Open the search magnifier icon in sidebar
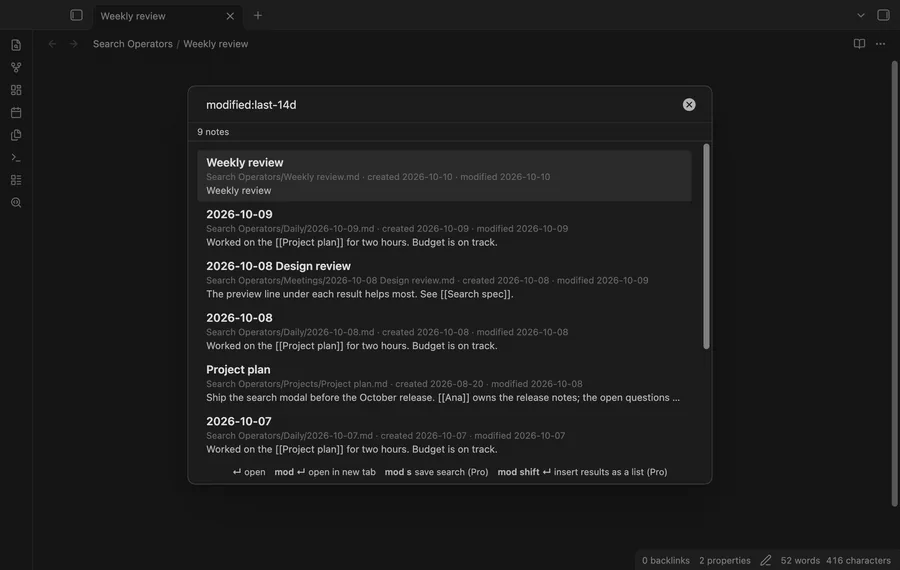 point(16,203)
